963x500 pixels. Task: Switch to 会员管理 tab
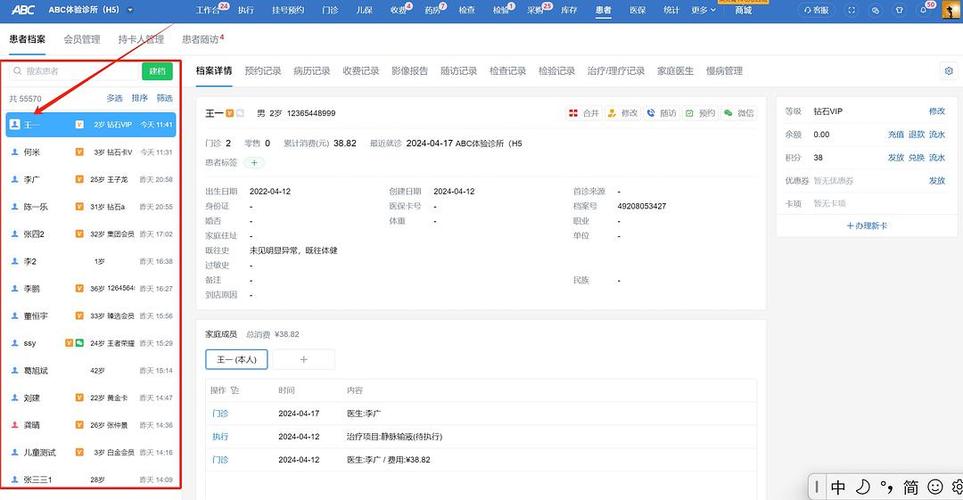click(82, 39)
